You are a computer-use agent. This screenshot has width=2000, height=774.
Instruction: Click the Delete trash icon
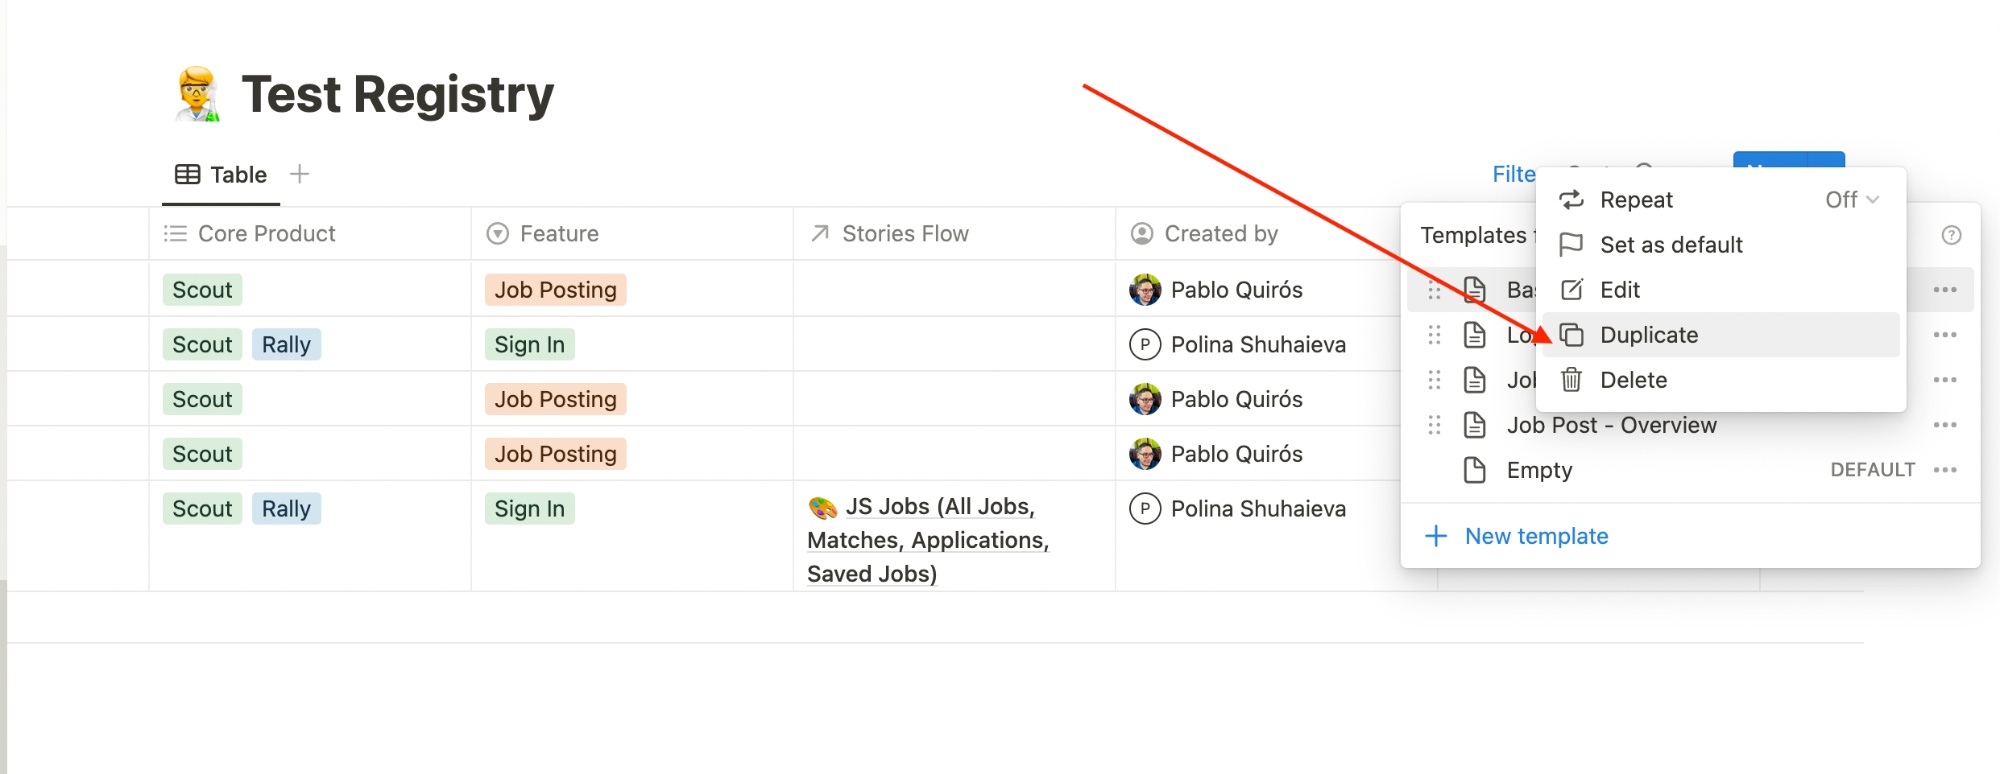pos(1572,380)
